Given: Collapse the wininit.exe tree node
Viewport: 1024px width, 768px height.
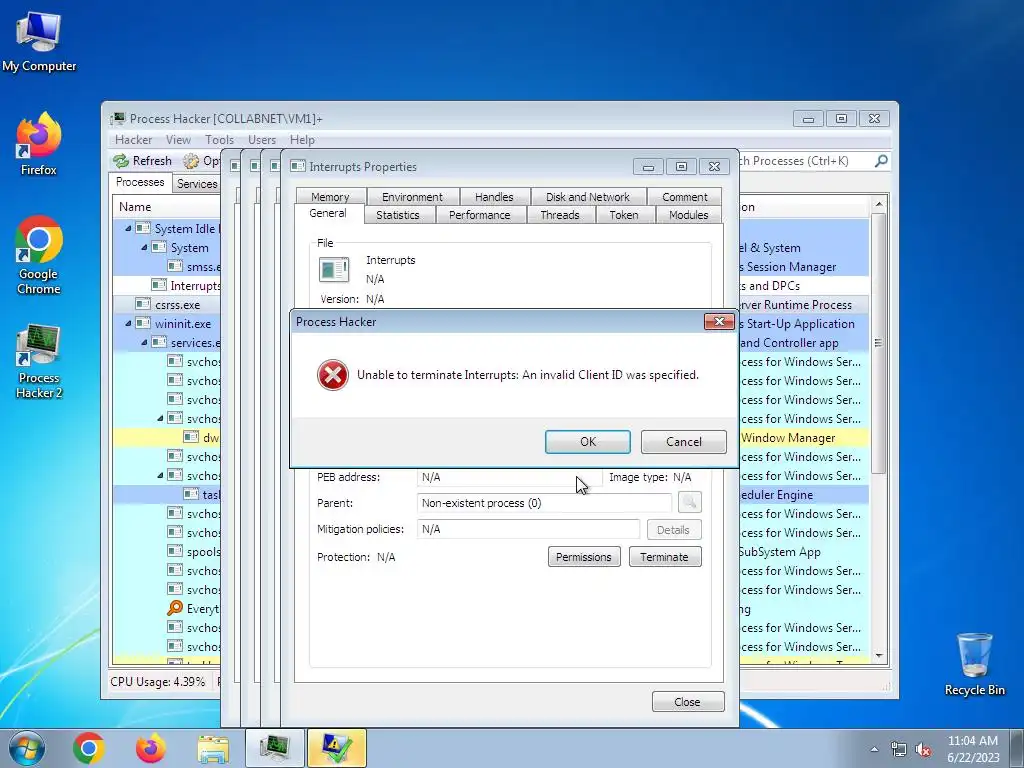Looking at the screenshot, I should (x=128, y=323).
